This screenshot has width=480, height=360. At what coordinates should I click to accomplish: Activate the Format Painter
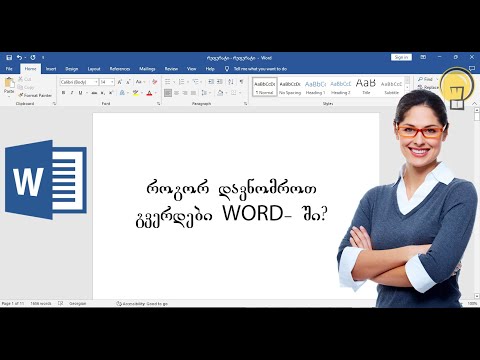pos(35,95)
